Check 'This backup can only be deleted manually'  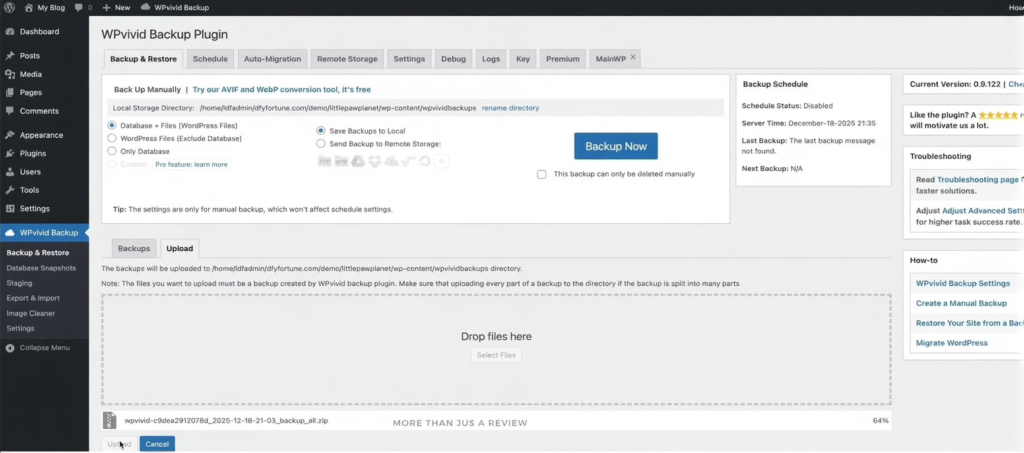pyautogui.click(x=542, y=174)
